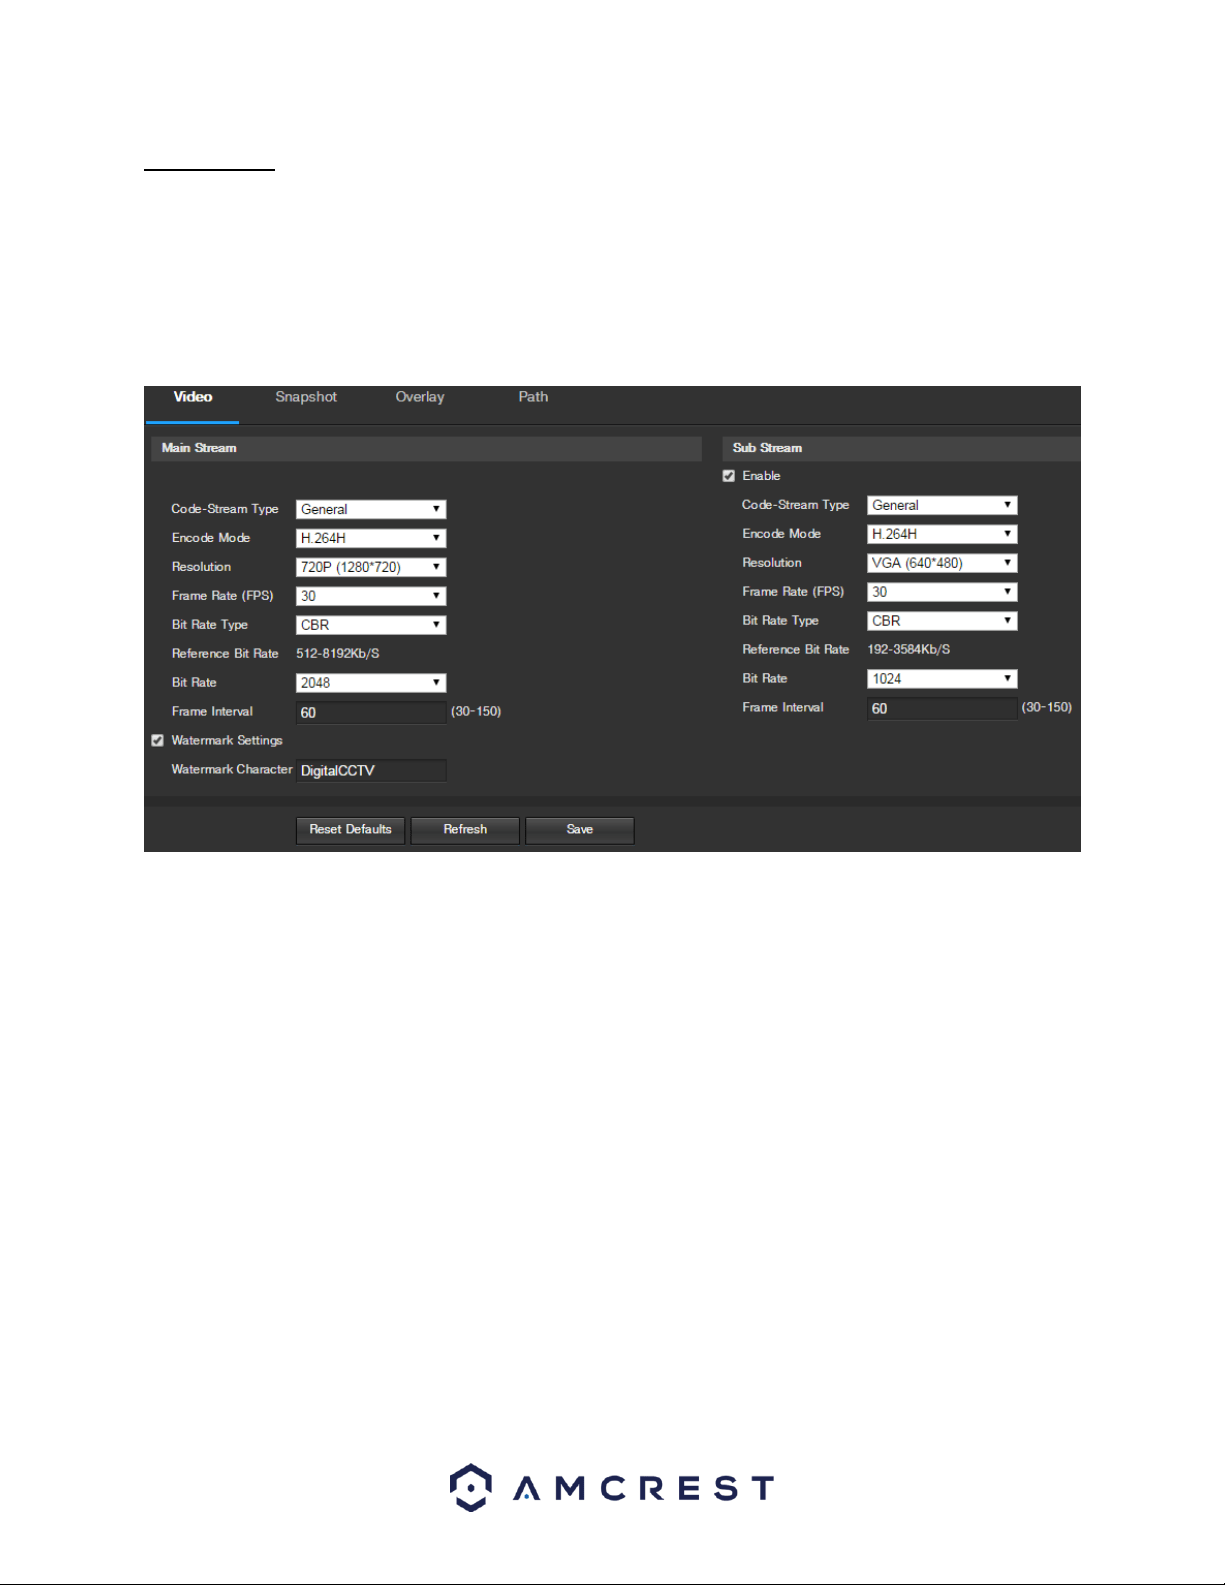The width and height of the screenshot is (1225, 1585).
Task: Toggle the Watermark Settings checkbox
Action: [x=157, y=741]
